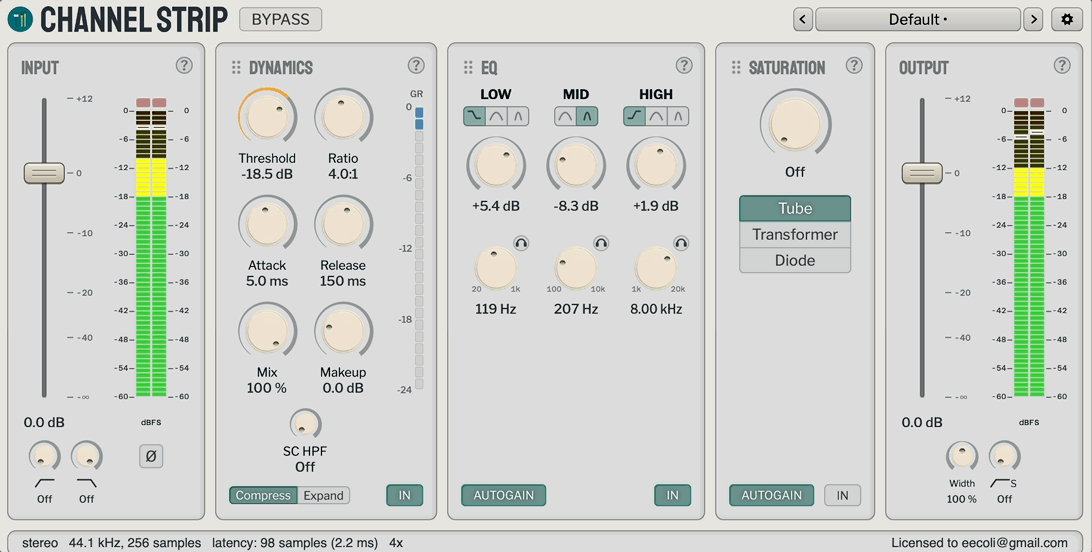Open help for the Output section

tap(1061, 65)
